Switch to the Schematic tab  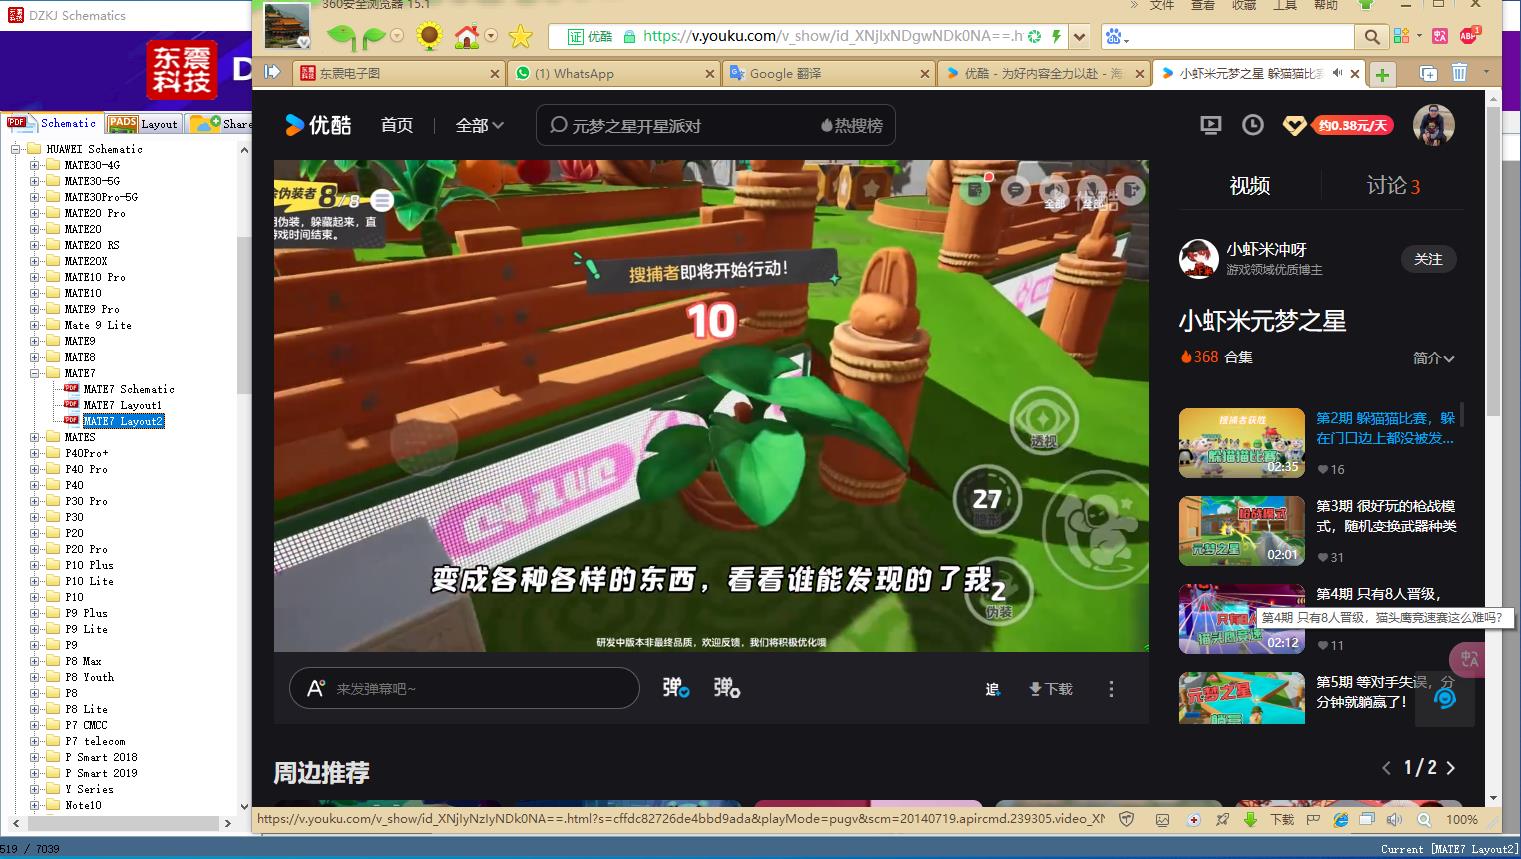pos(52,123)
